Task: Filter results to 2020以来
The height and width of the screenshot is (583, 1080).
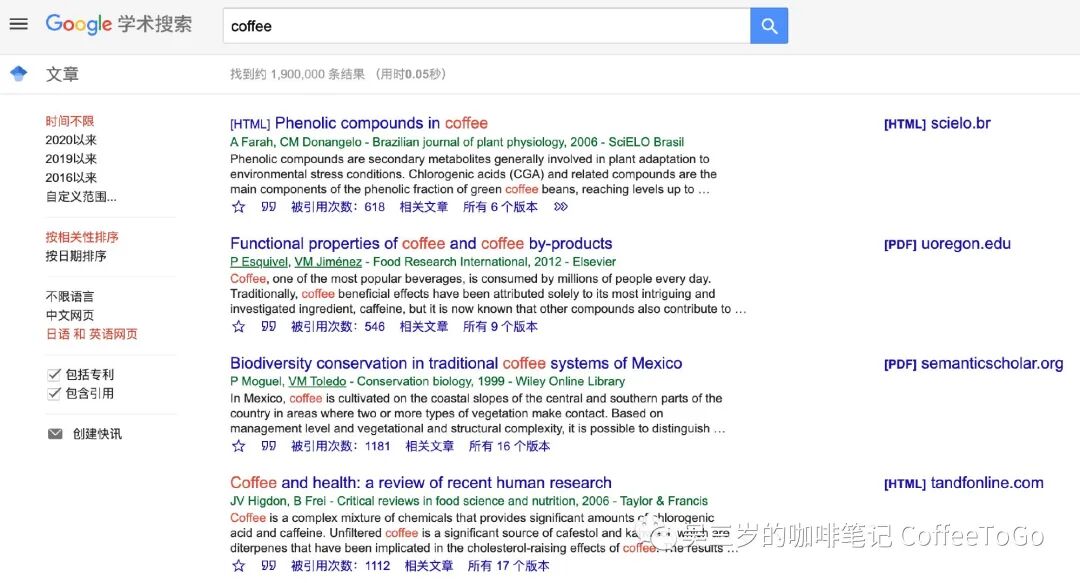Action: (70, 139)
